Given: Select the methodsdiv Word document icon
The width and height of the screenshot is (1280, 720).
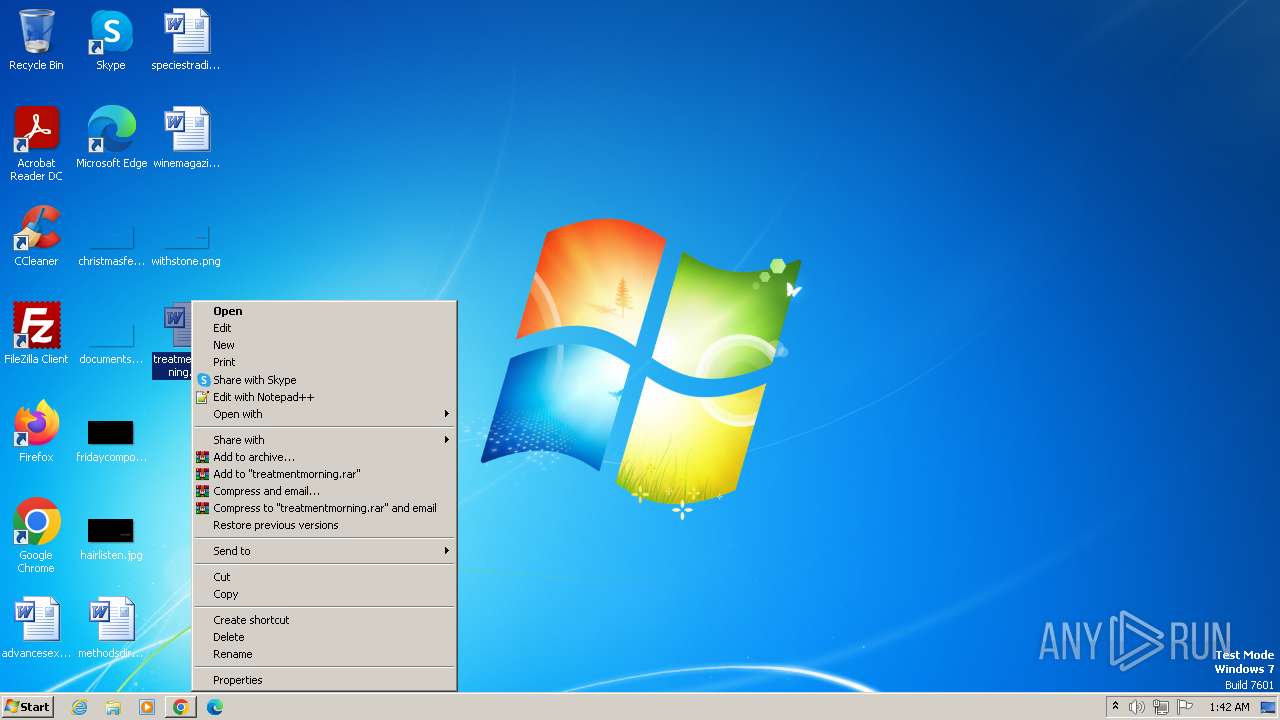Looking at the screenshot, I should 111,628.
